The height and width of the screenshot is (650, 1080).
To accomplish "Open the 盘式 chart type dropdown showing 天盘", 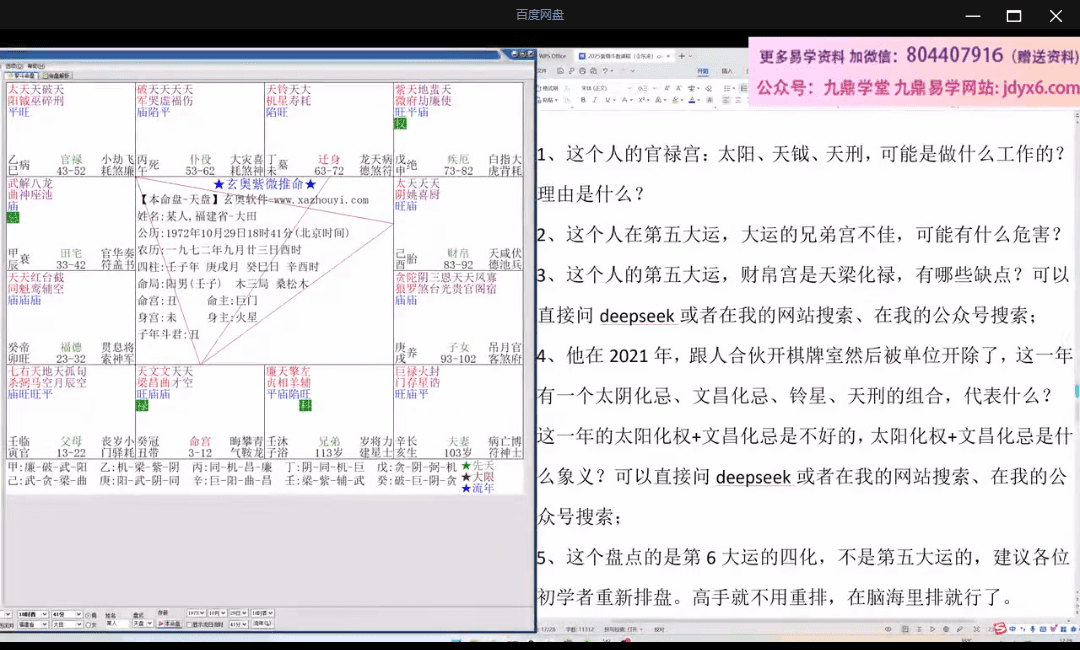I will (x=143, y=622).
